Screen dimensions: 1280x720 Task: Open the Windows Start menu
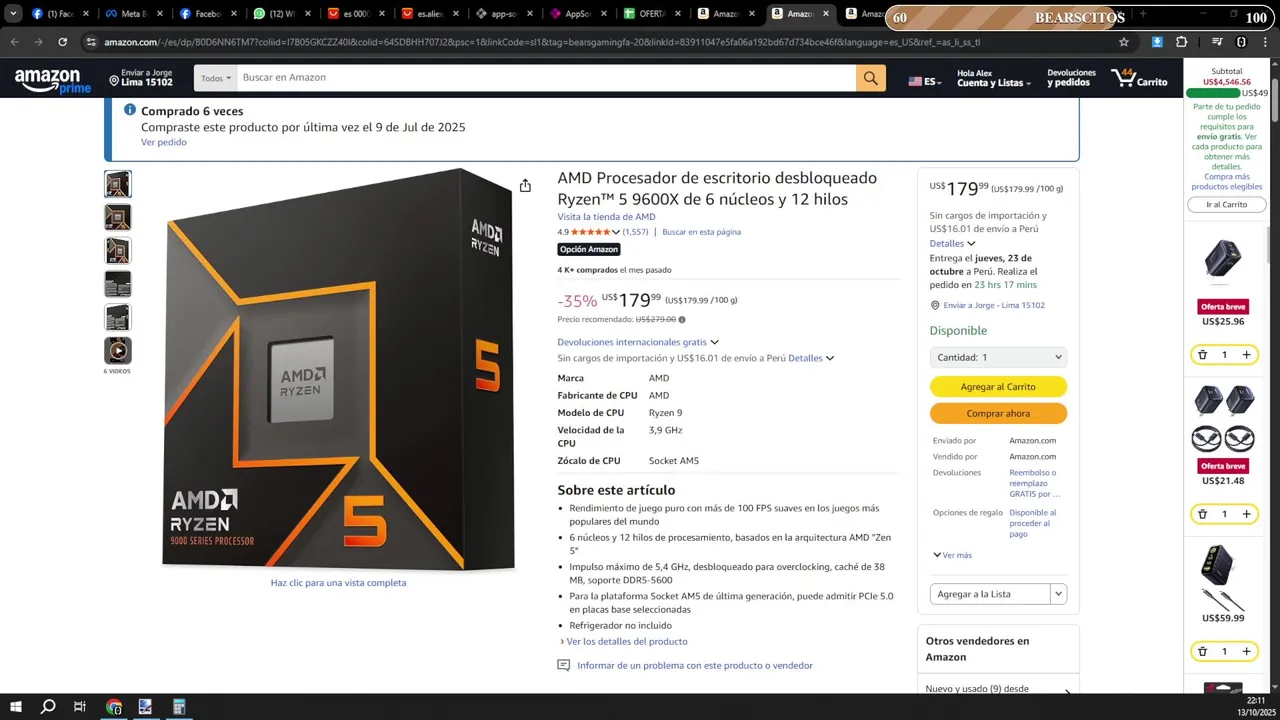point(16,707)
